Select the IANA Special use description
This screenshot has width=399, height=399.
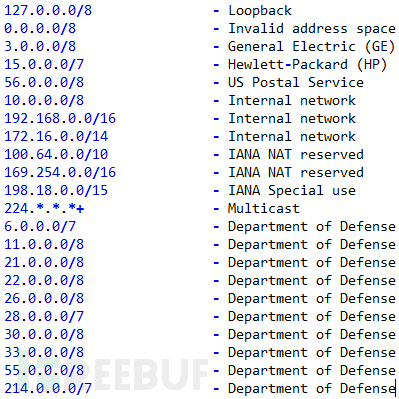click(x=292, y=191)
